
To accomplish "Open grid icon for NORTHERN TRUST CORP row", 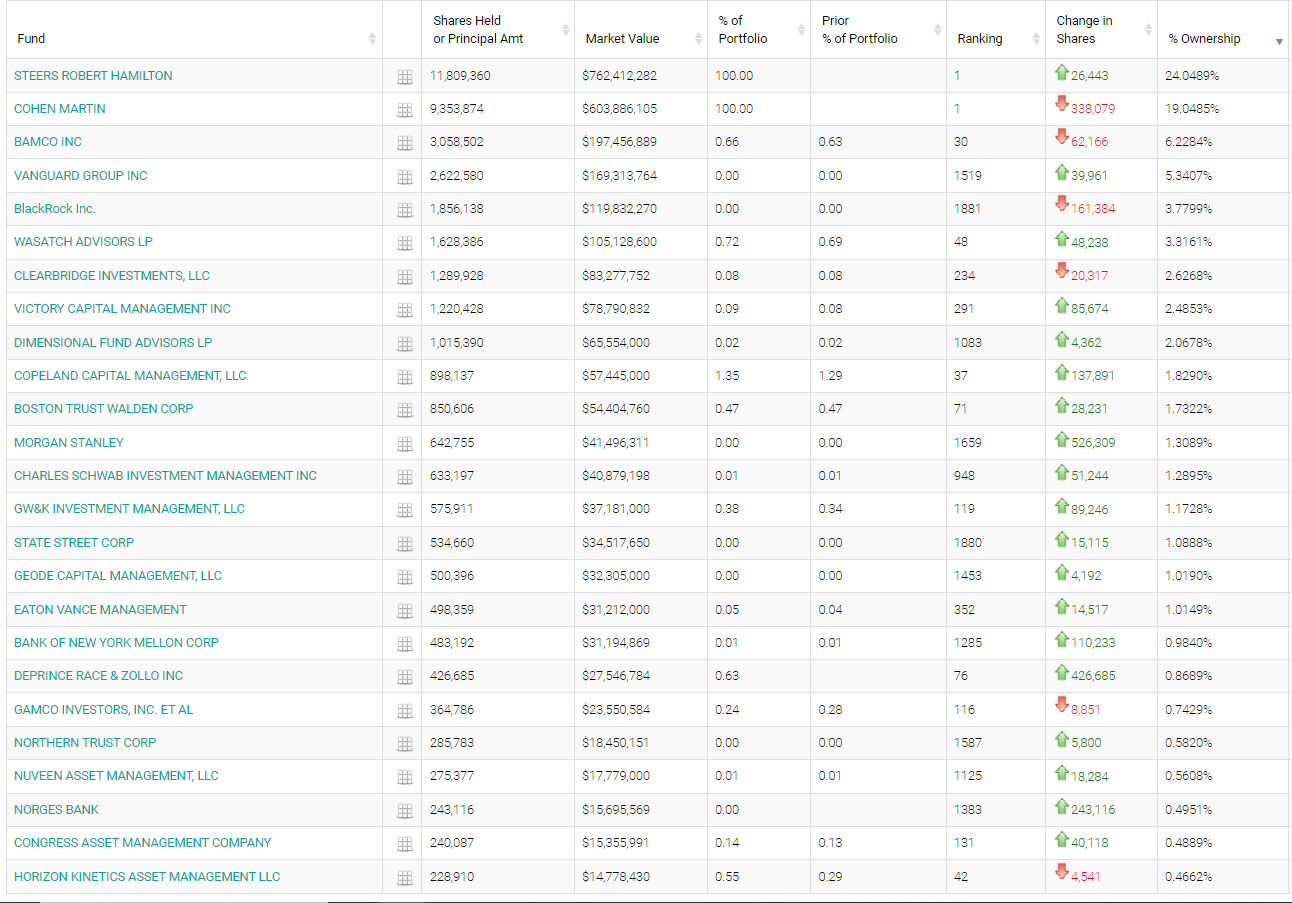I will pos(404,744).
